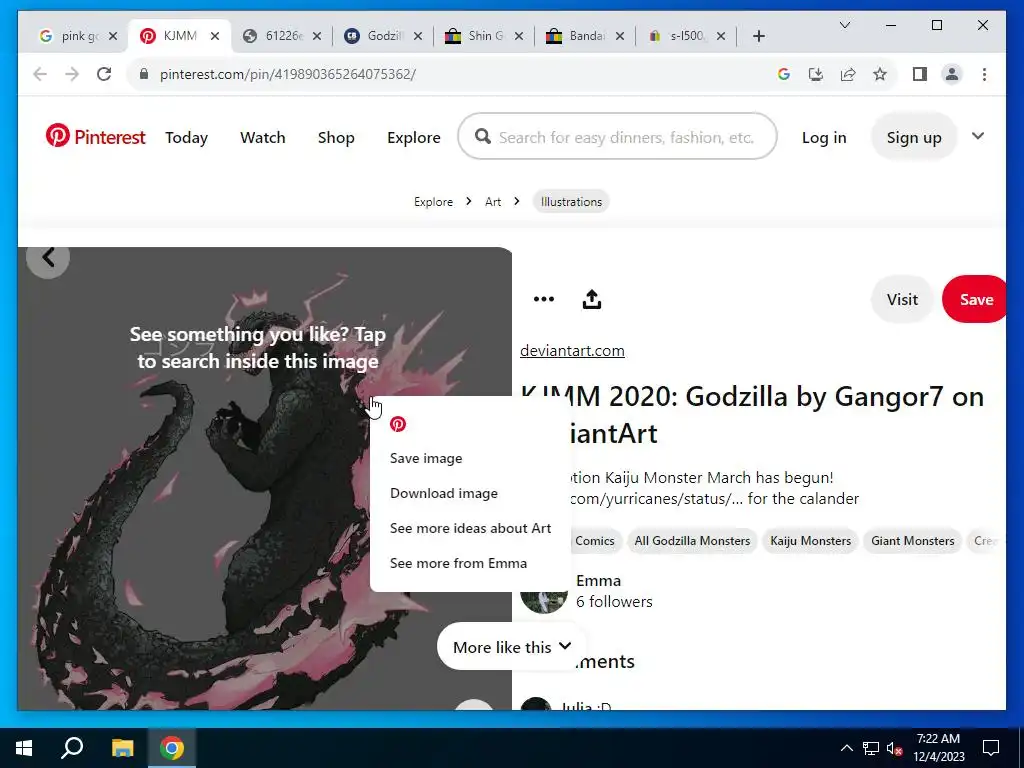Close the 'pink g' Google tab
The width and height of the screenshot is (1024, 768).
(113, 36)
